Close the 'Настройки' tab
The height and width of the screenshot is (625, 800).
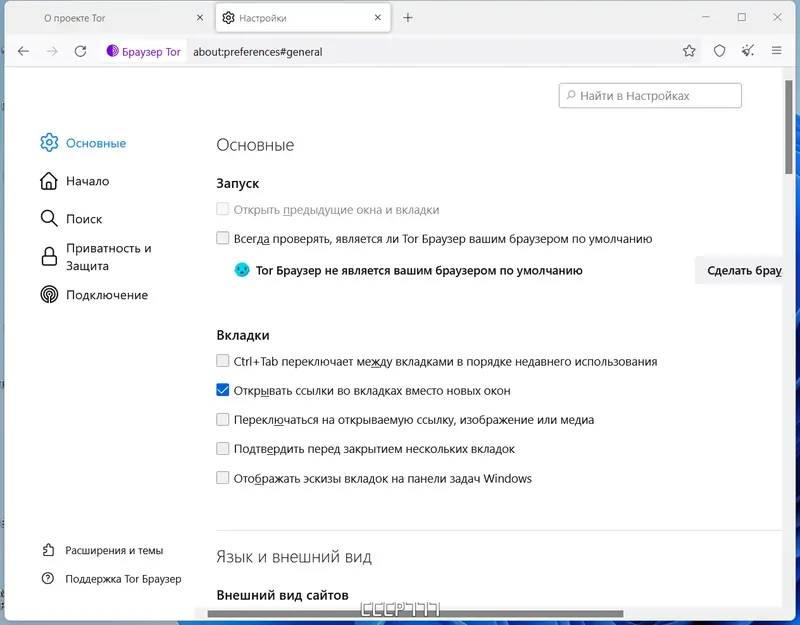pos(378,17)
